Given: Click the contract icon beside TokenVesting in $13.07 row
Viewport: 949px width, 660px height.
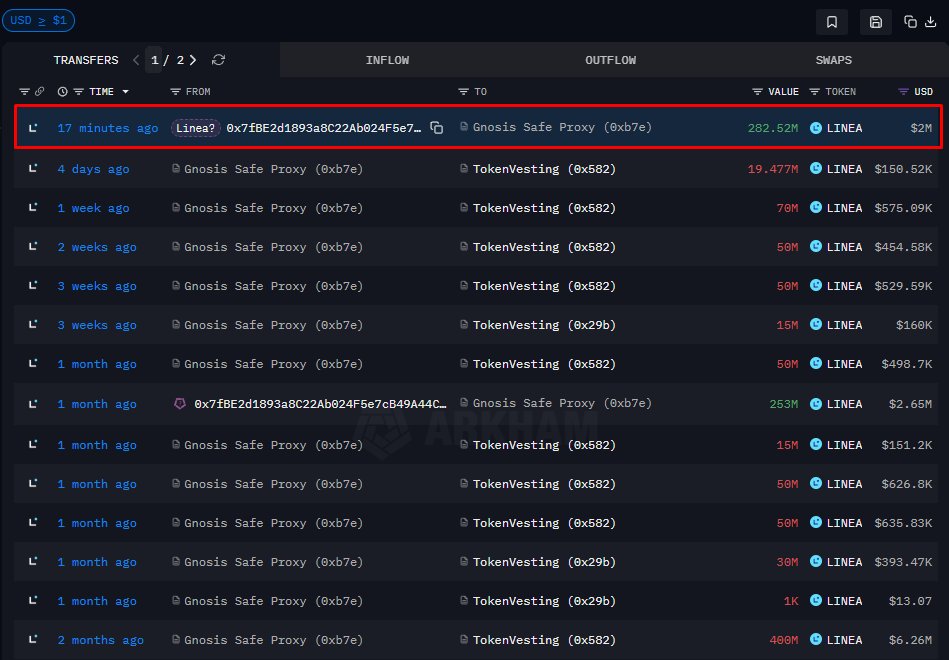Looking at the screenshot, I should click(464, 601).
